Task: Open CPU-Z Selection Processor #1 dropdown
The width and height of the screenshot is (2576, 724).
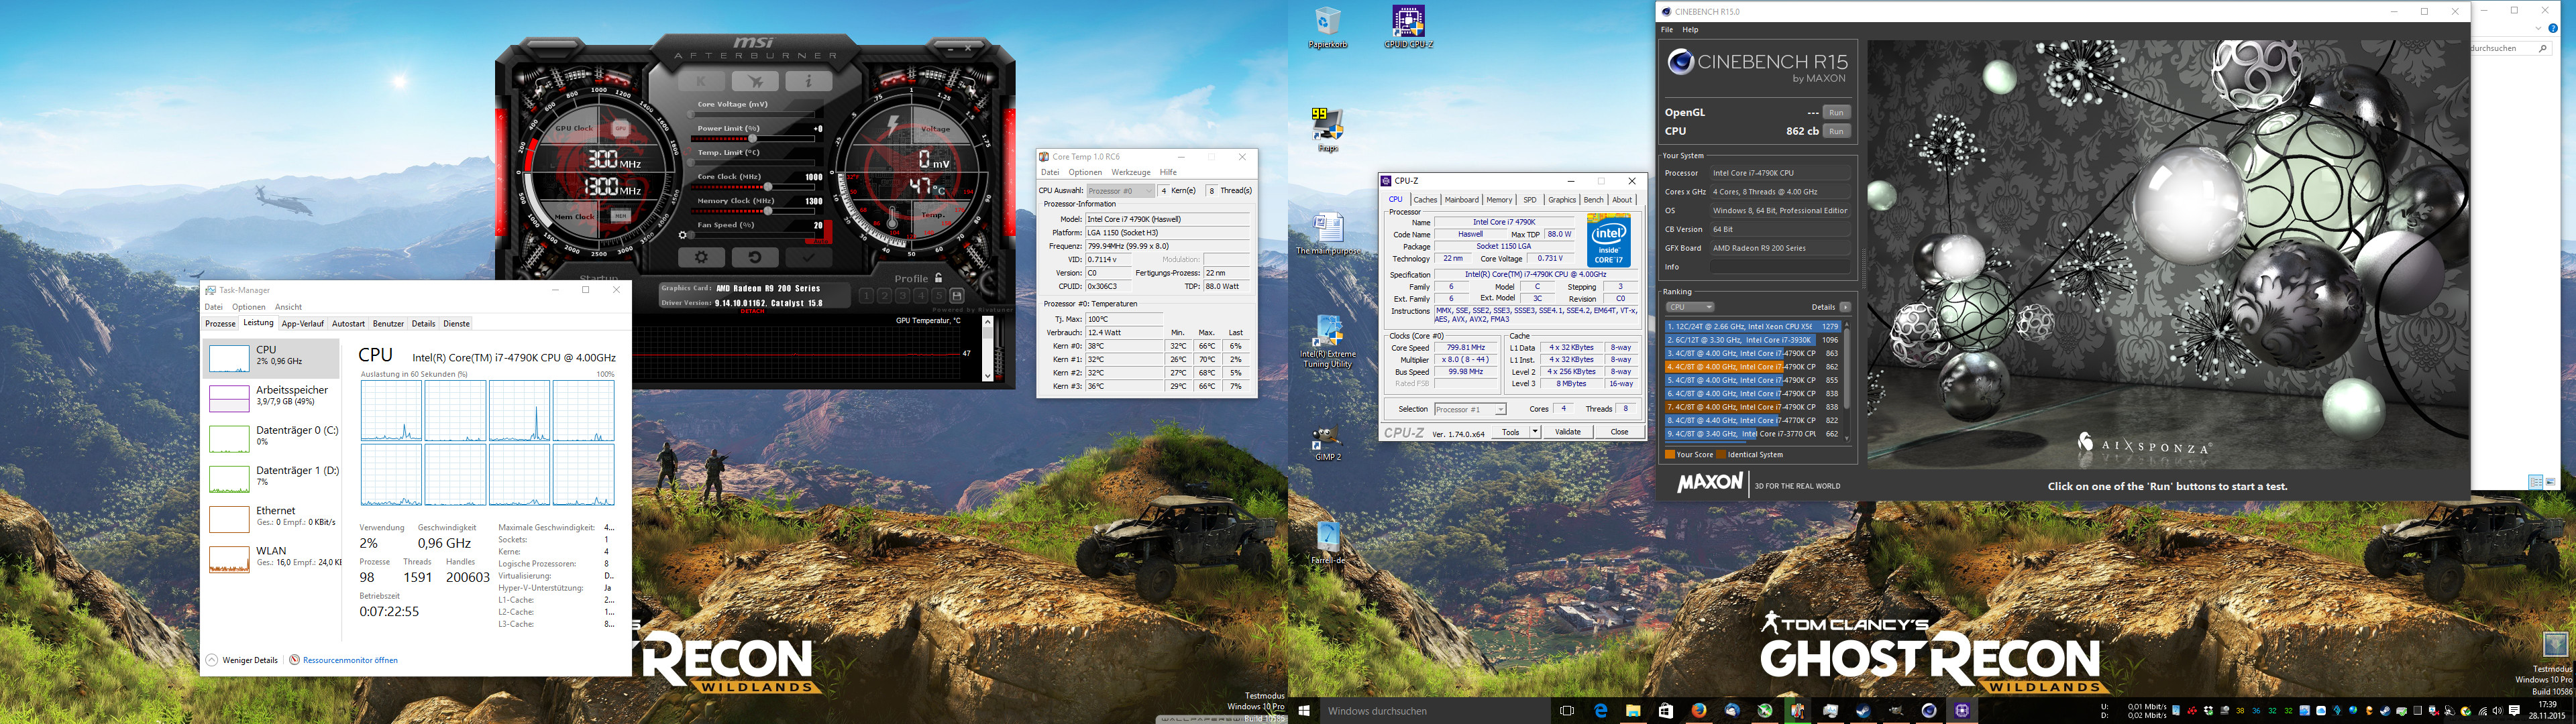Action: click(1470, 409)
